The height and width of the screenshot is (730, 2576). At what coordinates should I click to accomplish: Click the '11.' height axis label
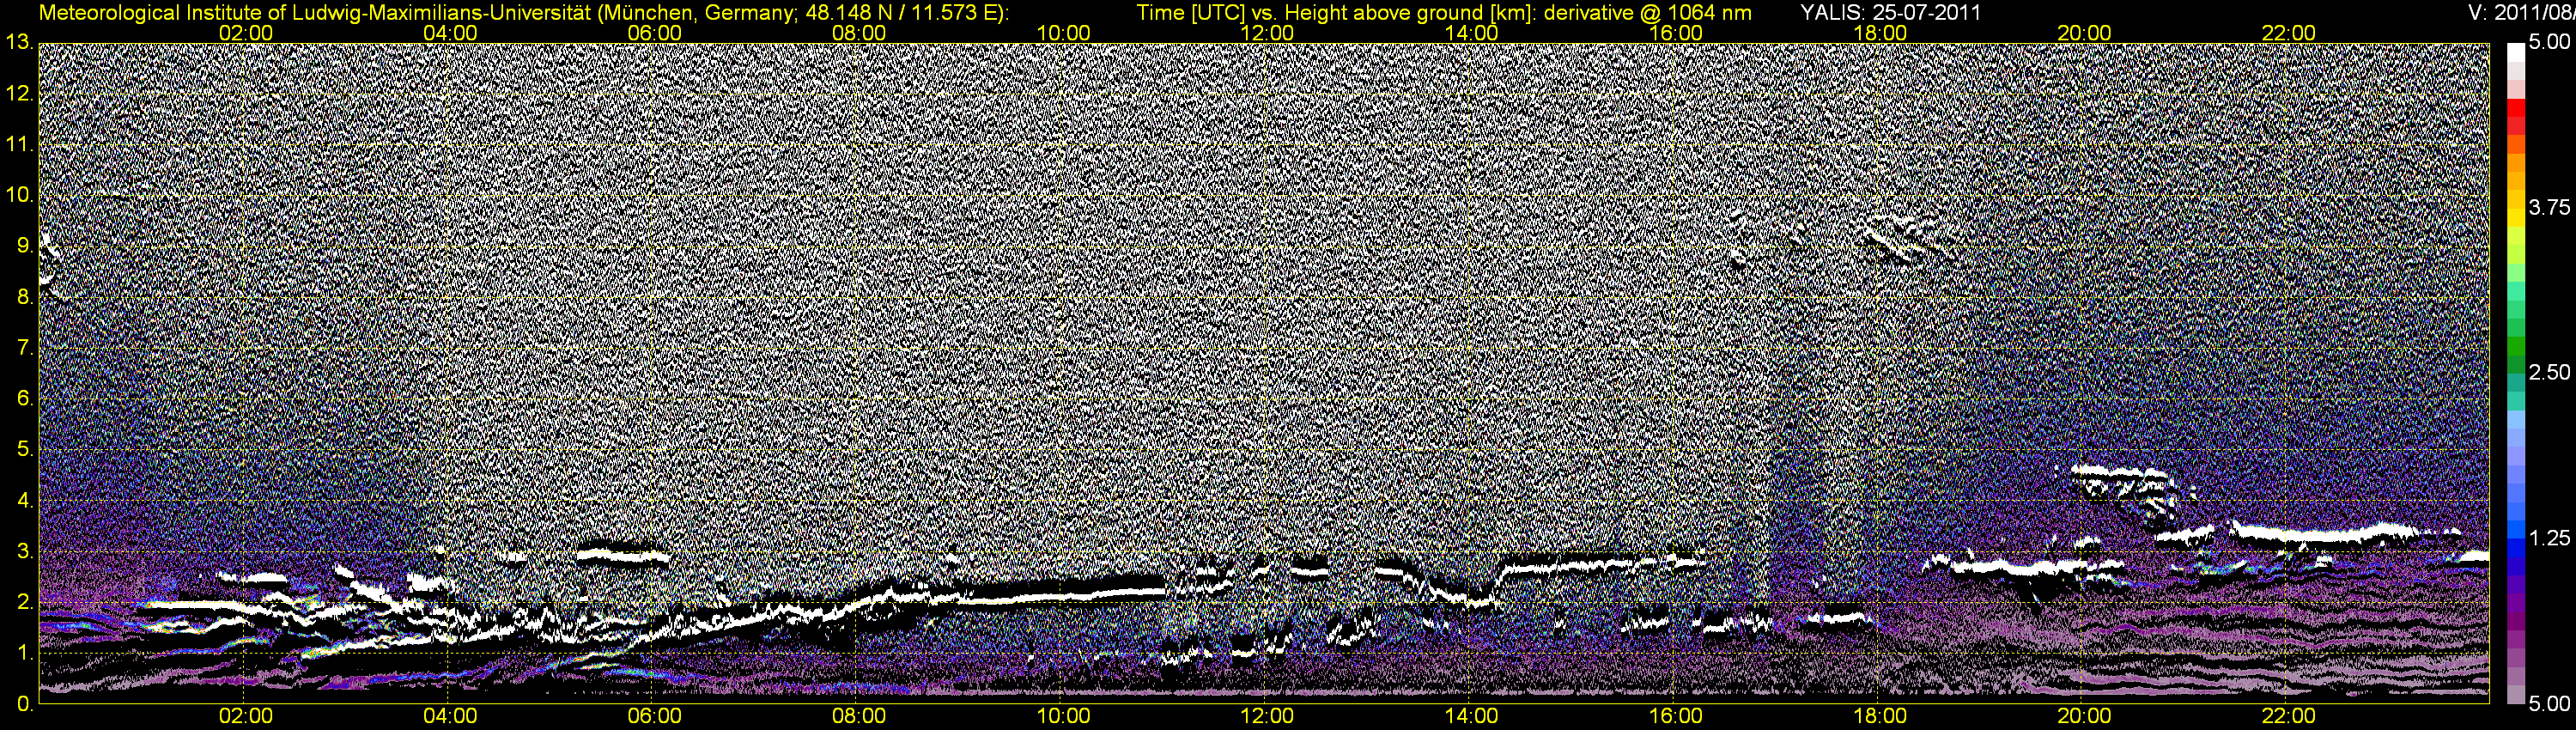20,145
